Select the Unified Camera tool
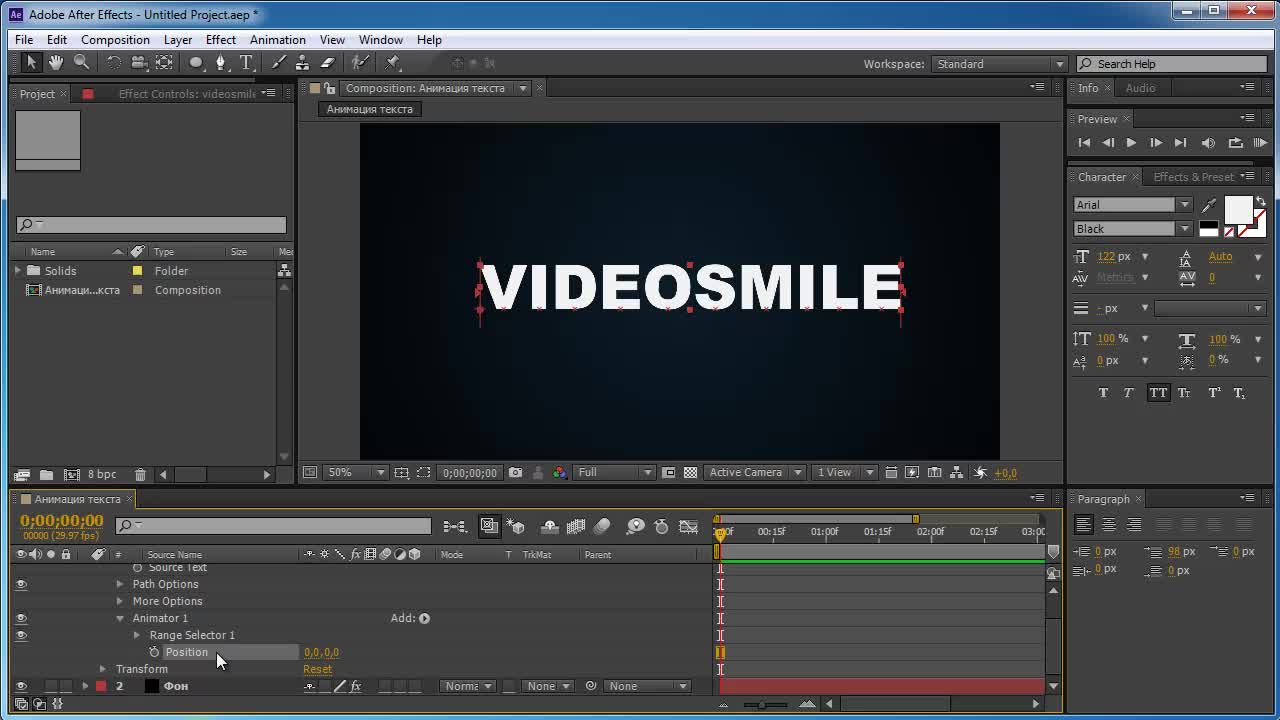Image resolution: width=1280 pixels, height=720 pixels. pyautogui.click(x=139, y=63)
